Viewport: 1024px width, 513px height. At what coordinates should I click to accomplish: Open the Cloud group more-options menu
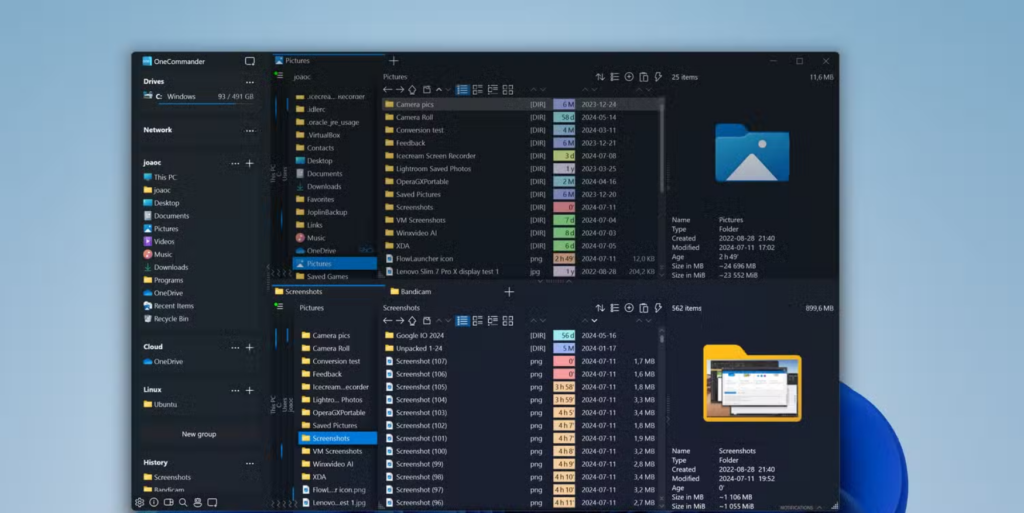[235, 347]
